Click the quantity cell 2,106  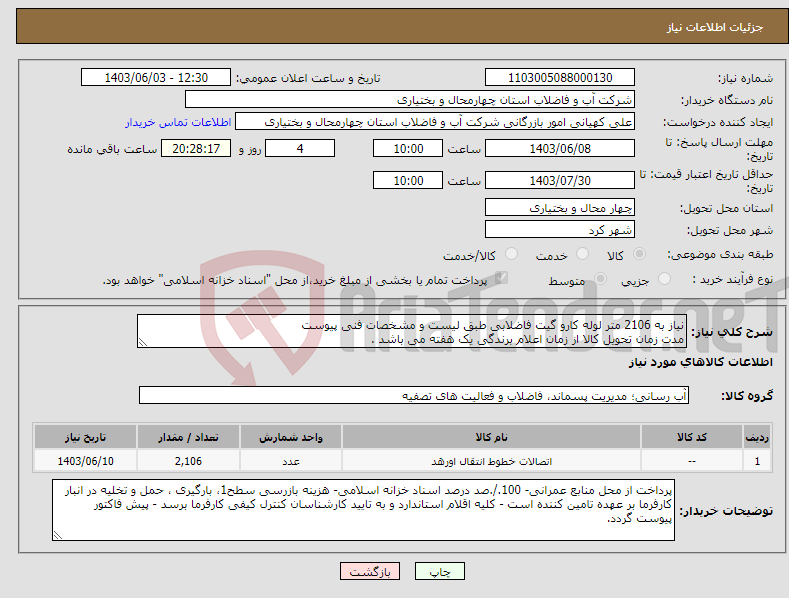[x=188, y=461]
